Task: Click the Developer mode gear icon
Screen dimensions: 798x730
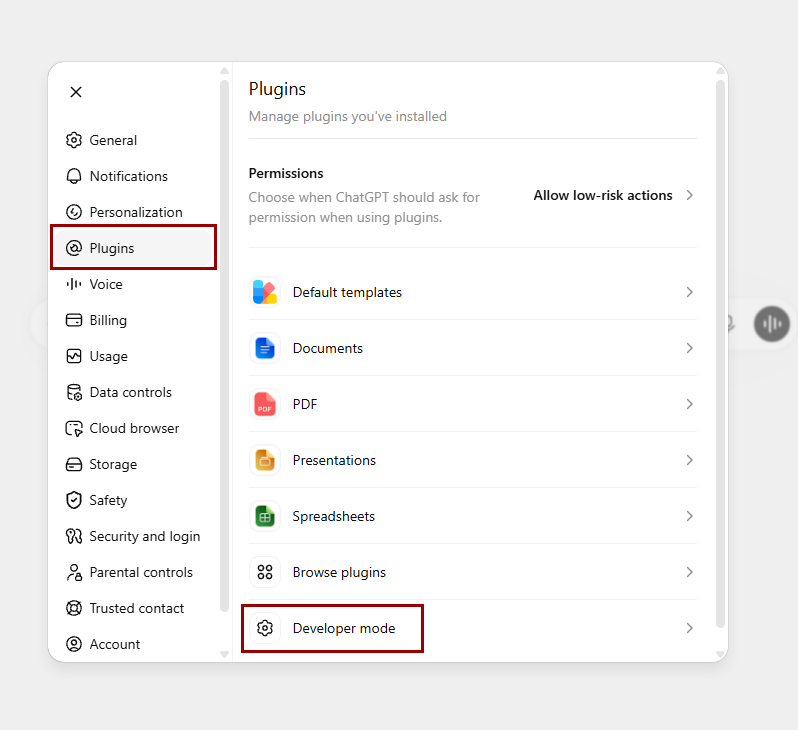Action: (x=265, y=628)
